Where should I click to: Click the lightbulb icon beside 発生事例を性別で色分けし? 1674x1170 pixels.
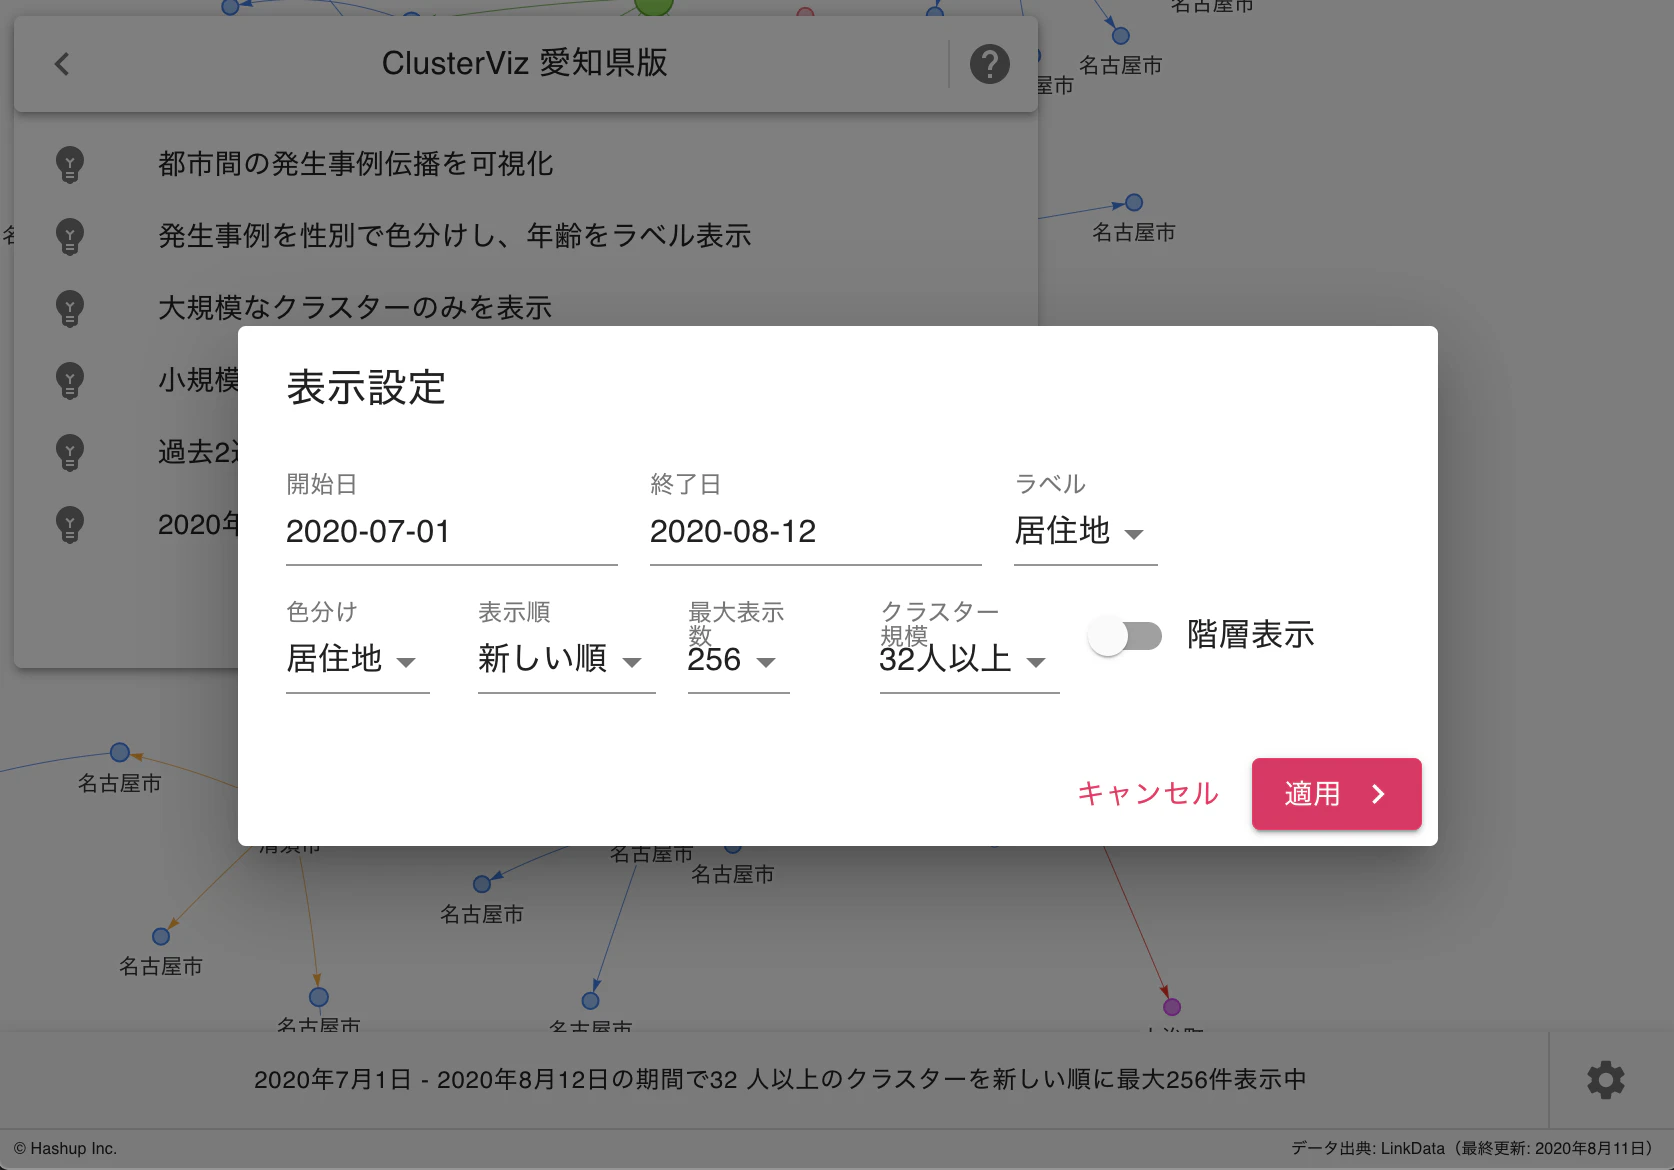click(x=70, y=236)
